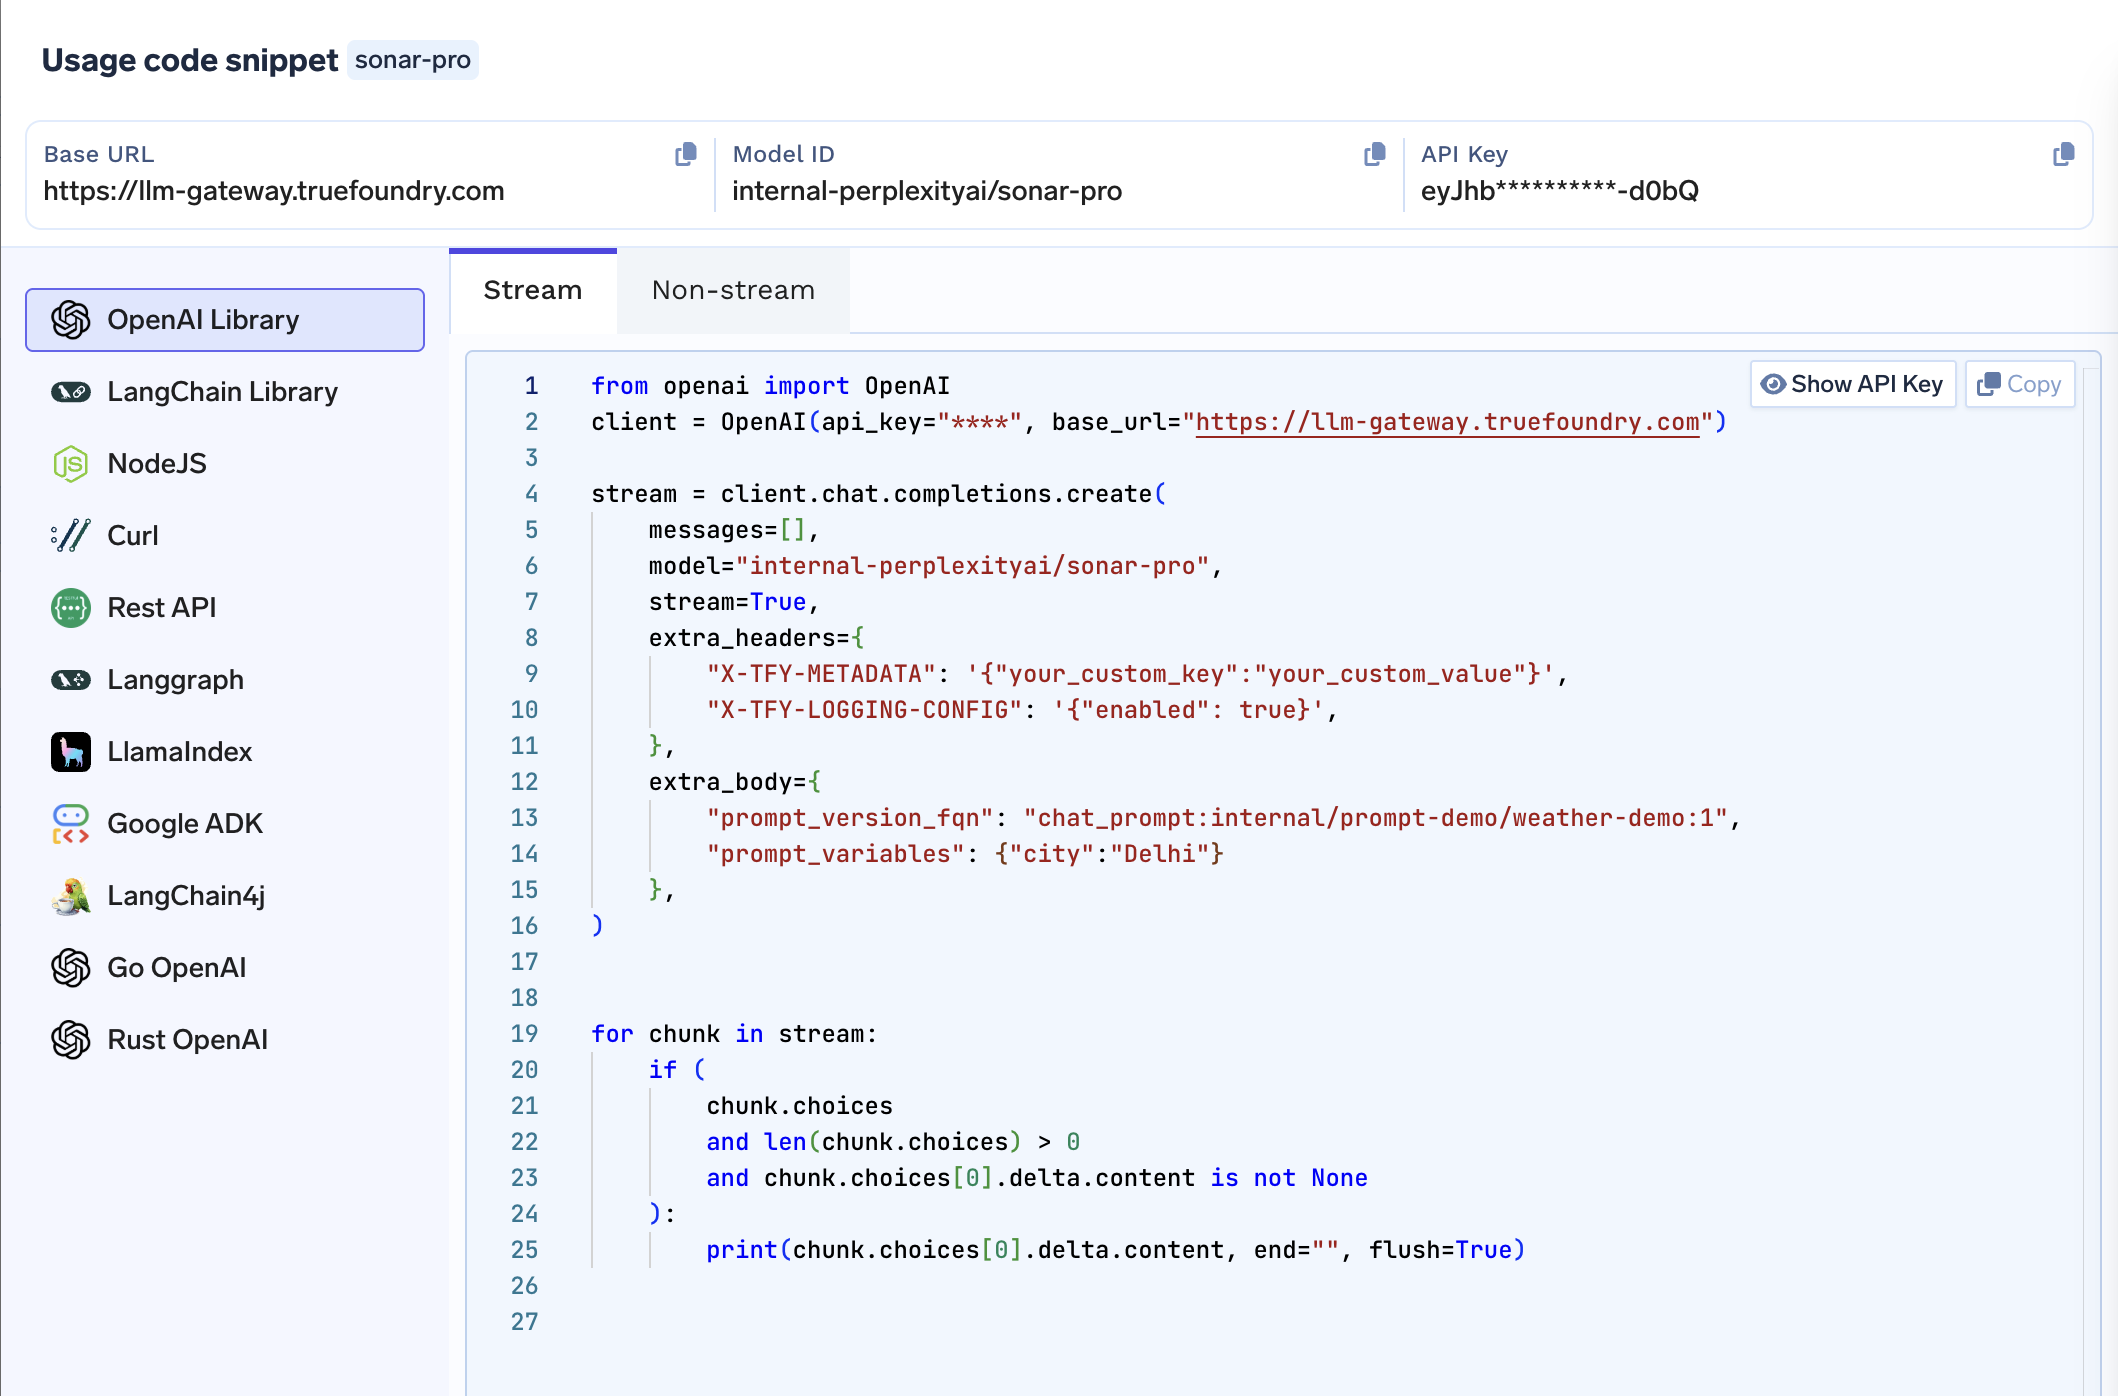Click the Go OpenAI icon
Screen dimensions: 2118x1396
tap(71, 968)
